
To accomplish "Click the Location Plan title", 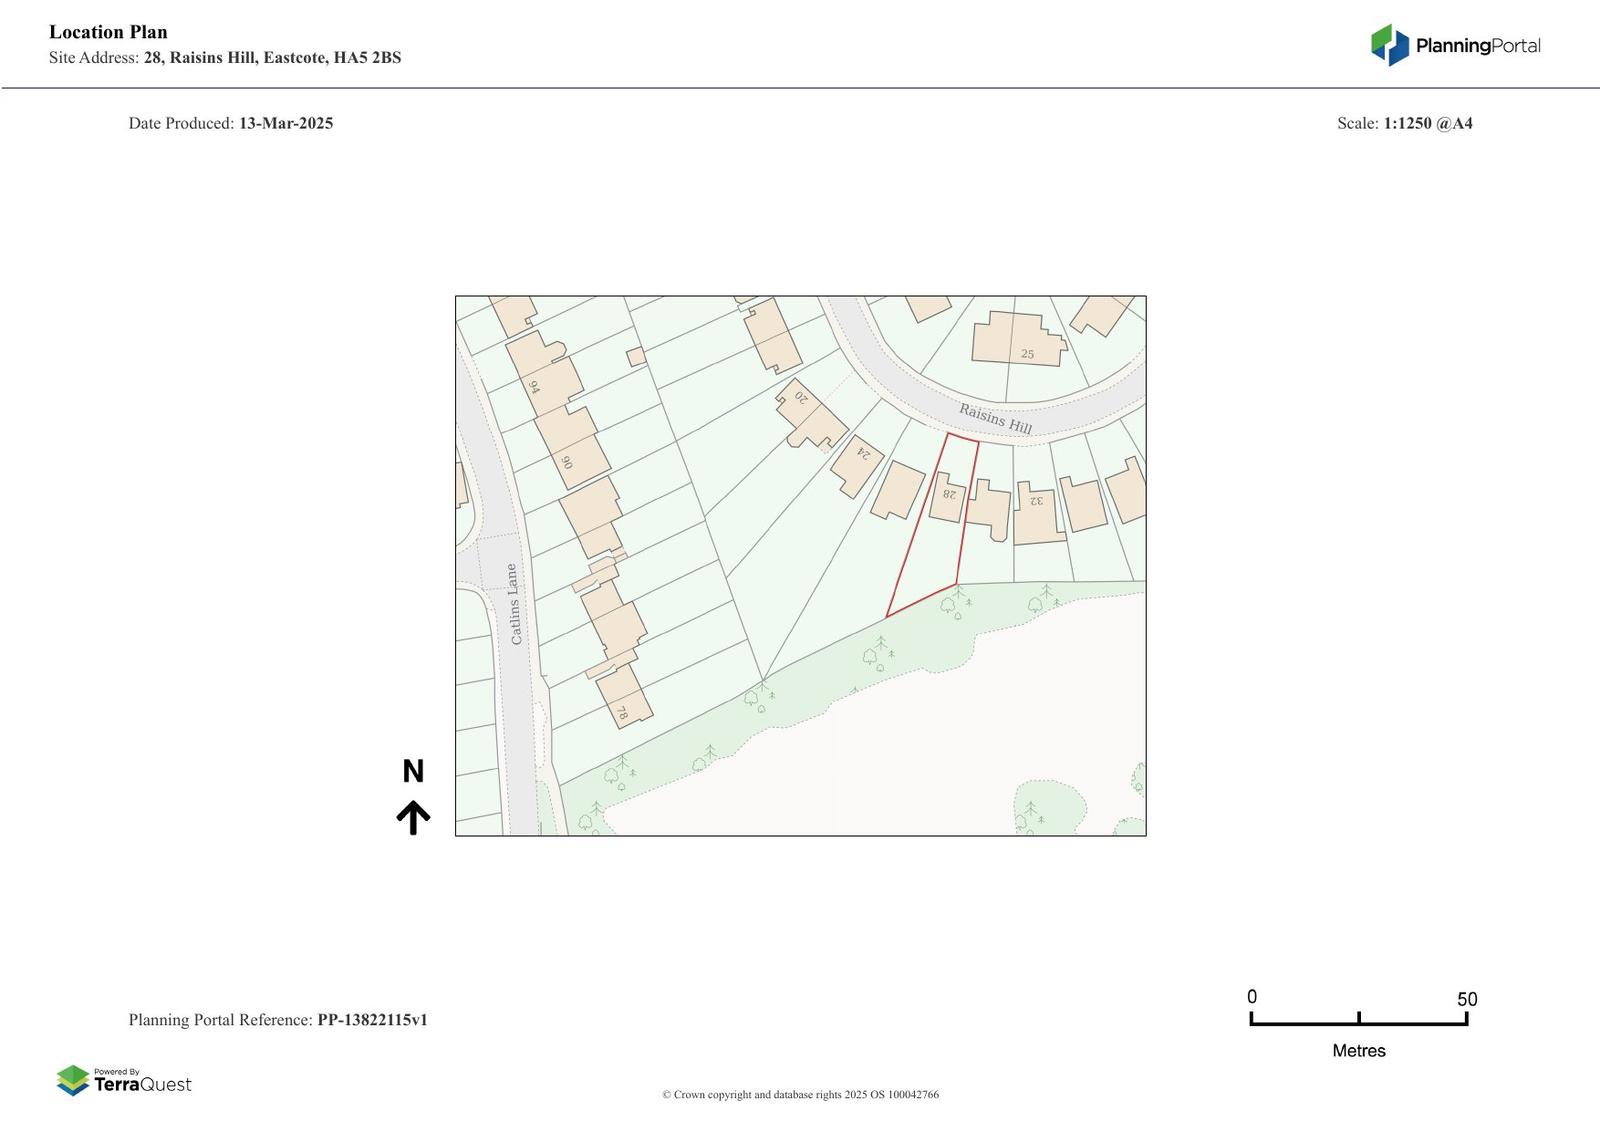I will click(x=108, y=32).
